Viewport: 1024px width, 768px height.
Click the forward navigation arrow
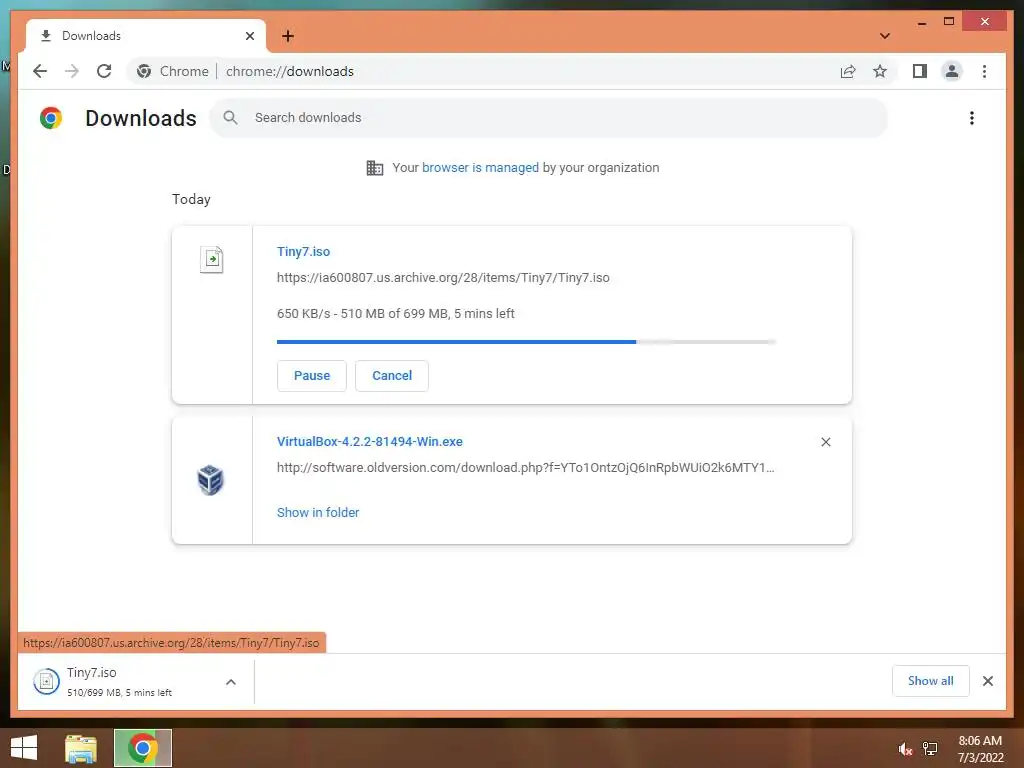click(x=72, y=71)
